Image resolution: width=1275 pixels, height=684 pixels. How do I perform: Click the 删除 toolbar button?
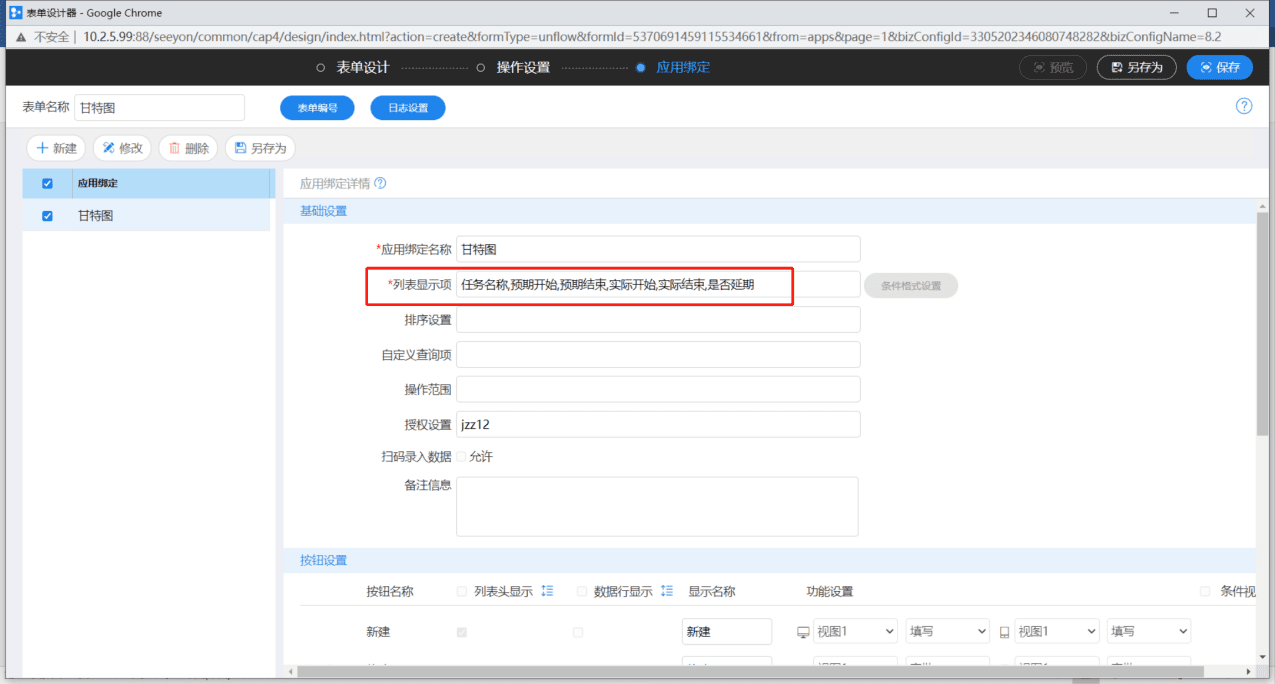click(188, 148)
